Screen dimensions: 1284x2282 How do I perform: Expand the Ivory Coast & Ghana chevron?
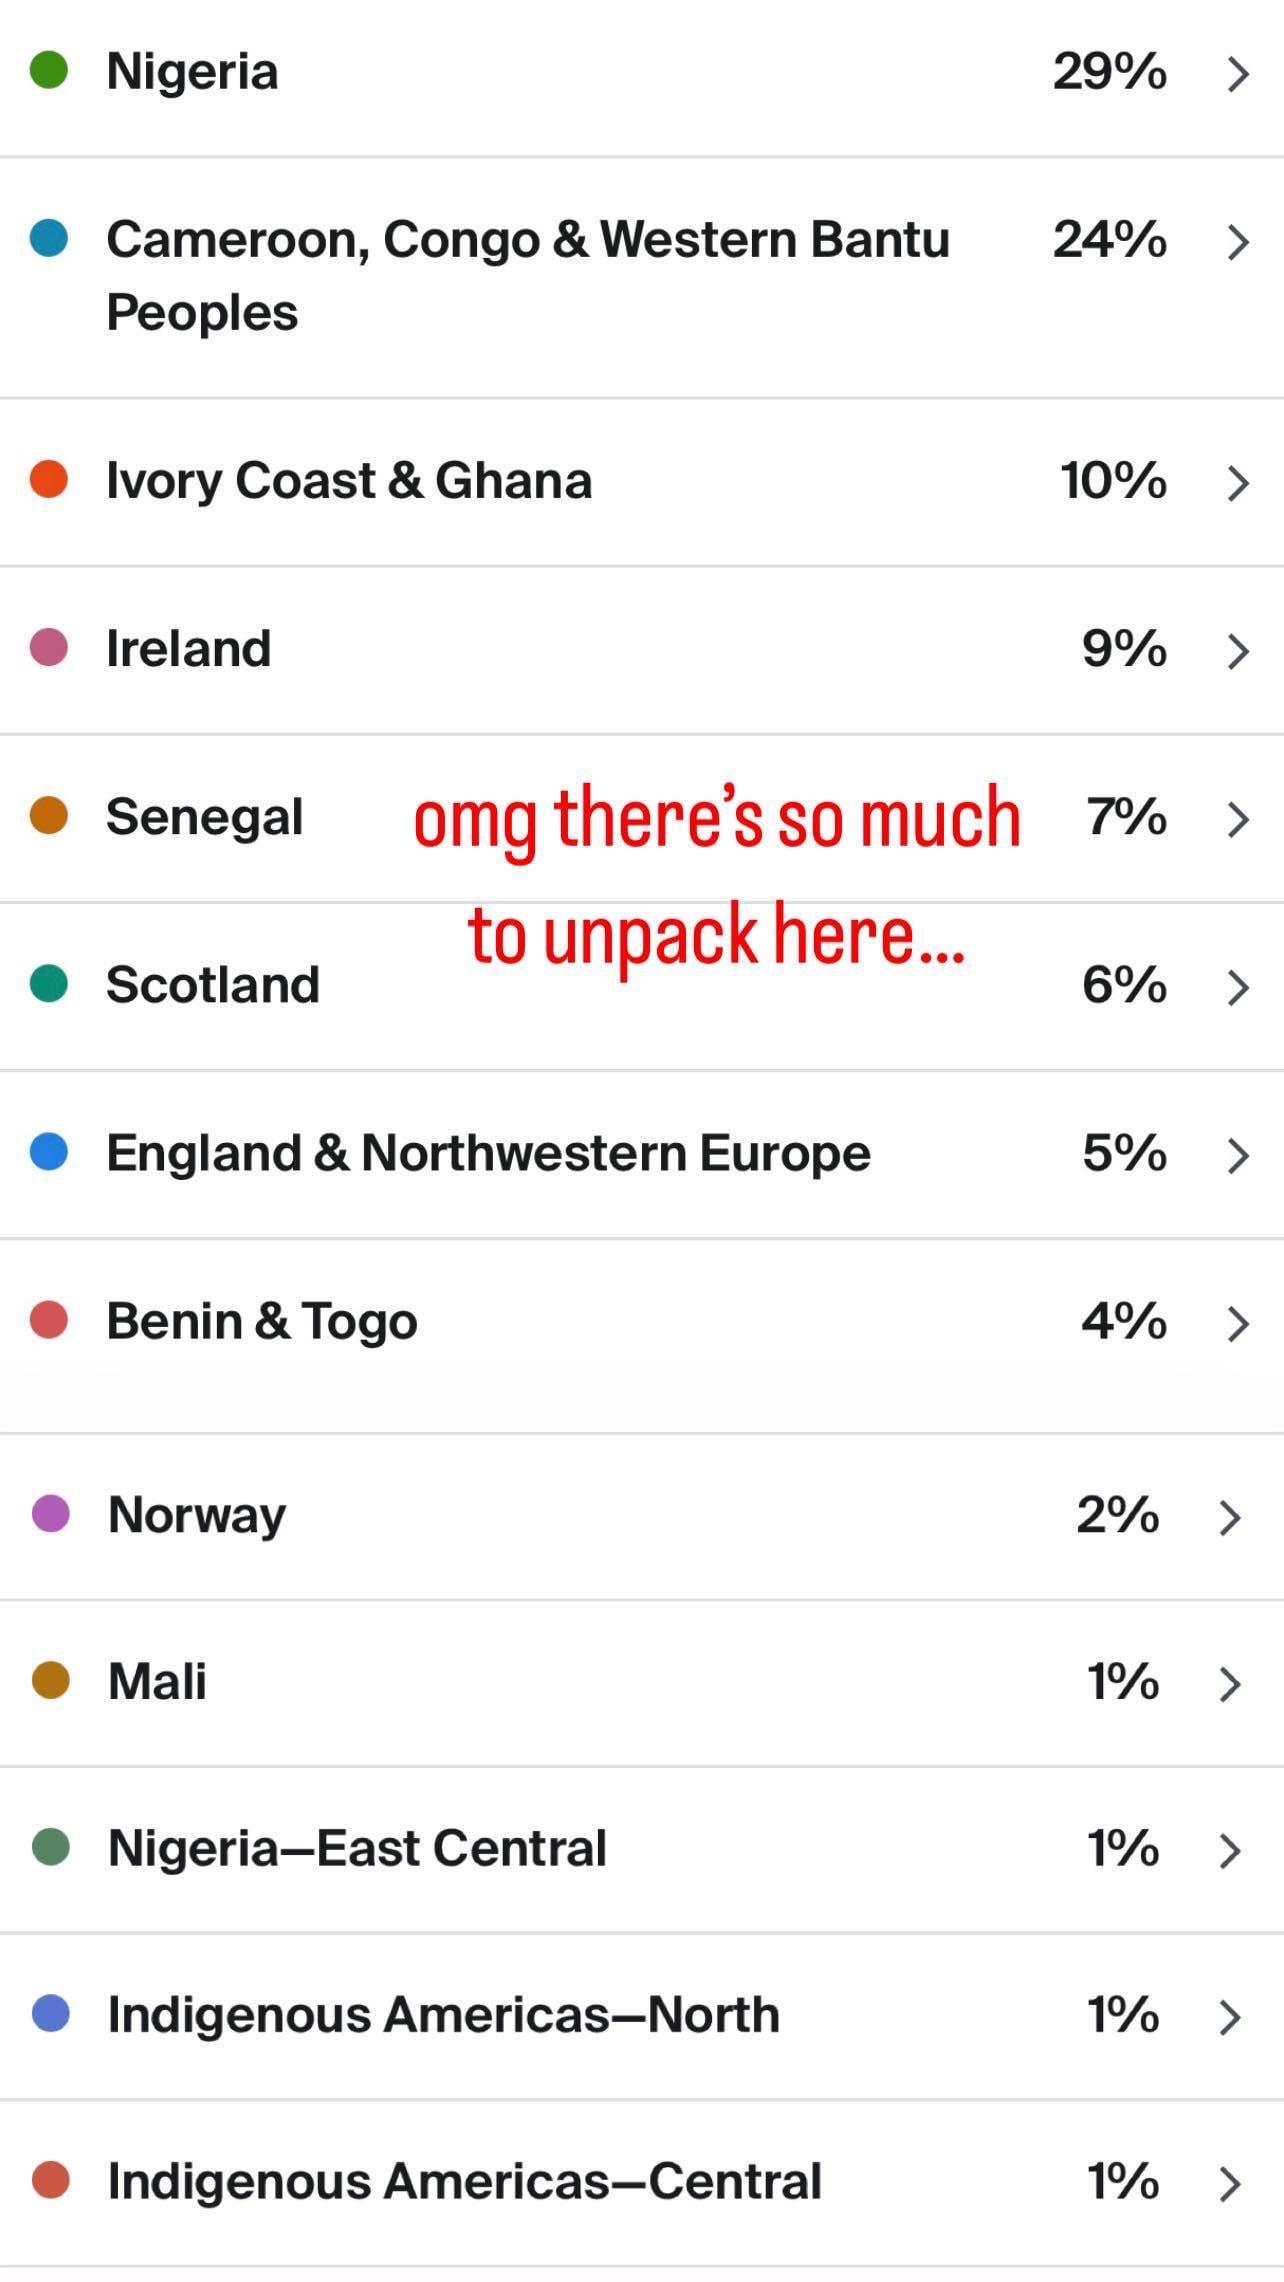(x=1238, y=483)
